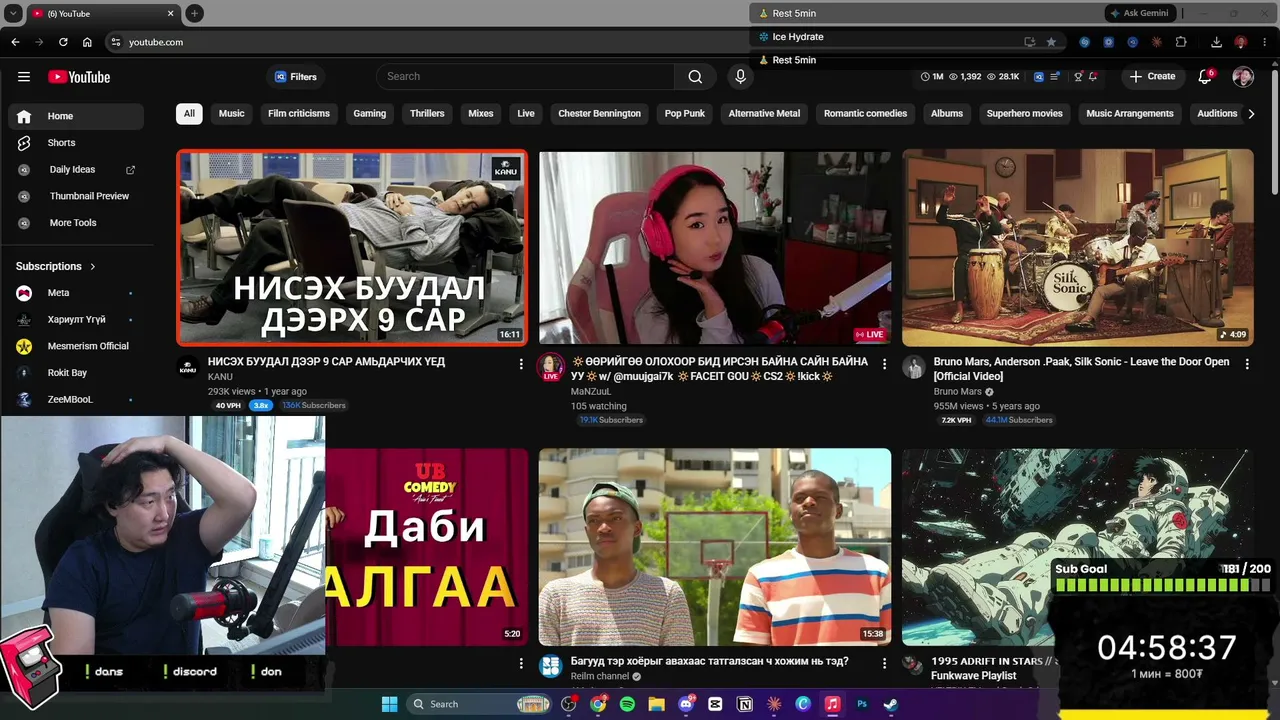Screen dimensions: 1280x720
Task: Open YouTube notifications bell
Action: pyautogui.click(x=1205, y=77)
